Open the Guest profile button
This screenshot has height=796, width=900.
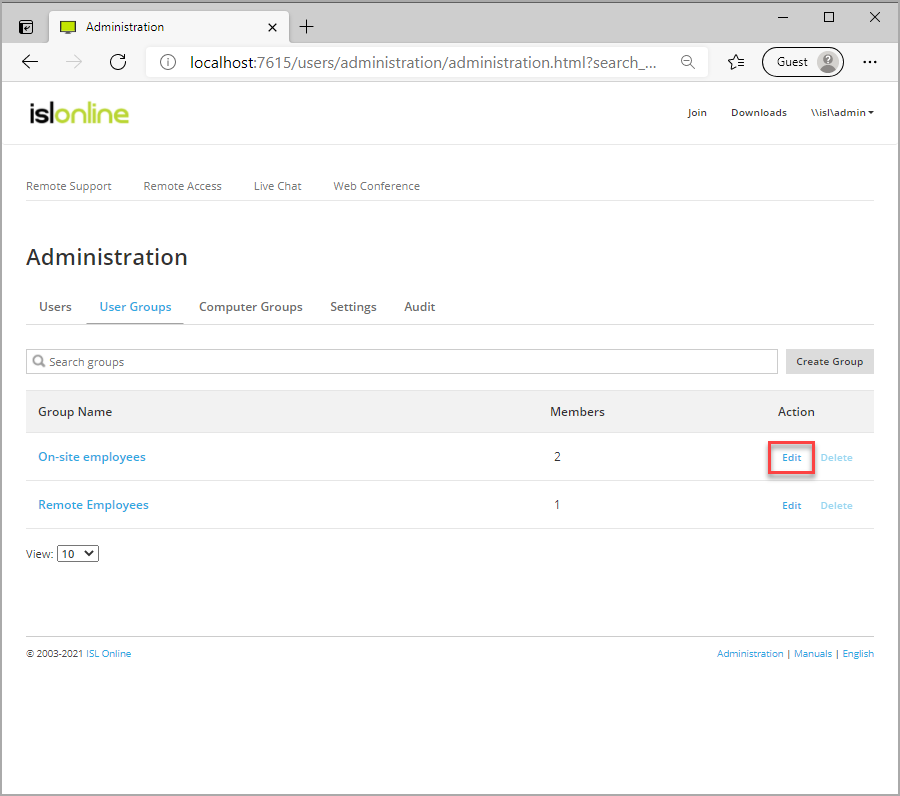[802, 62]
